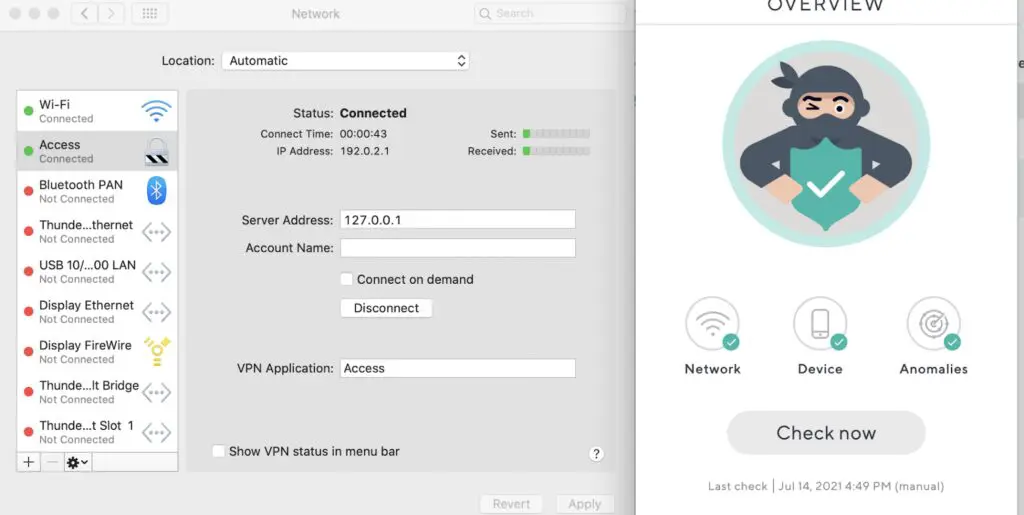Click the yellow FireWire icon
The height and width of the screenshot is (515, 1024).
(x=157, y=351)
